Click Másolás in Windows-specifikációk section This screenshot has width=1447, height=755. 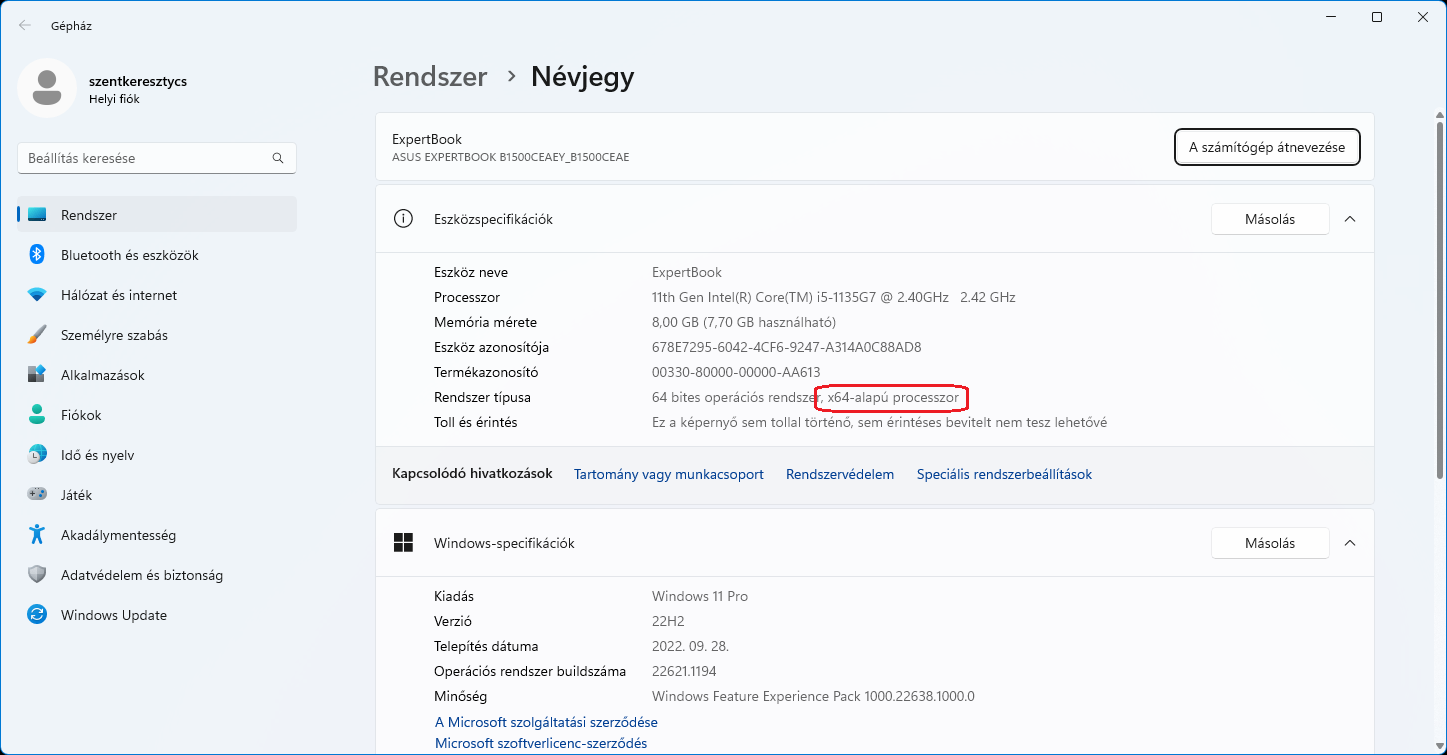[1270, 543]
